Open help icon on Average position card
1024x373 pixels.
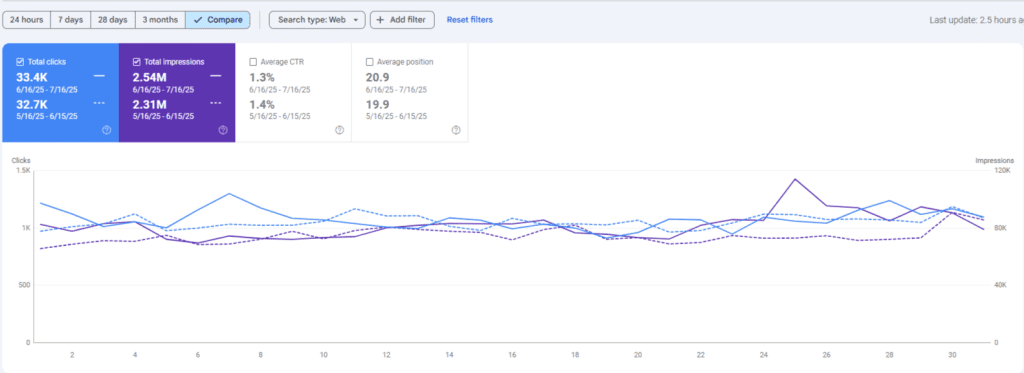[456, 130]
